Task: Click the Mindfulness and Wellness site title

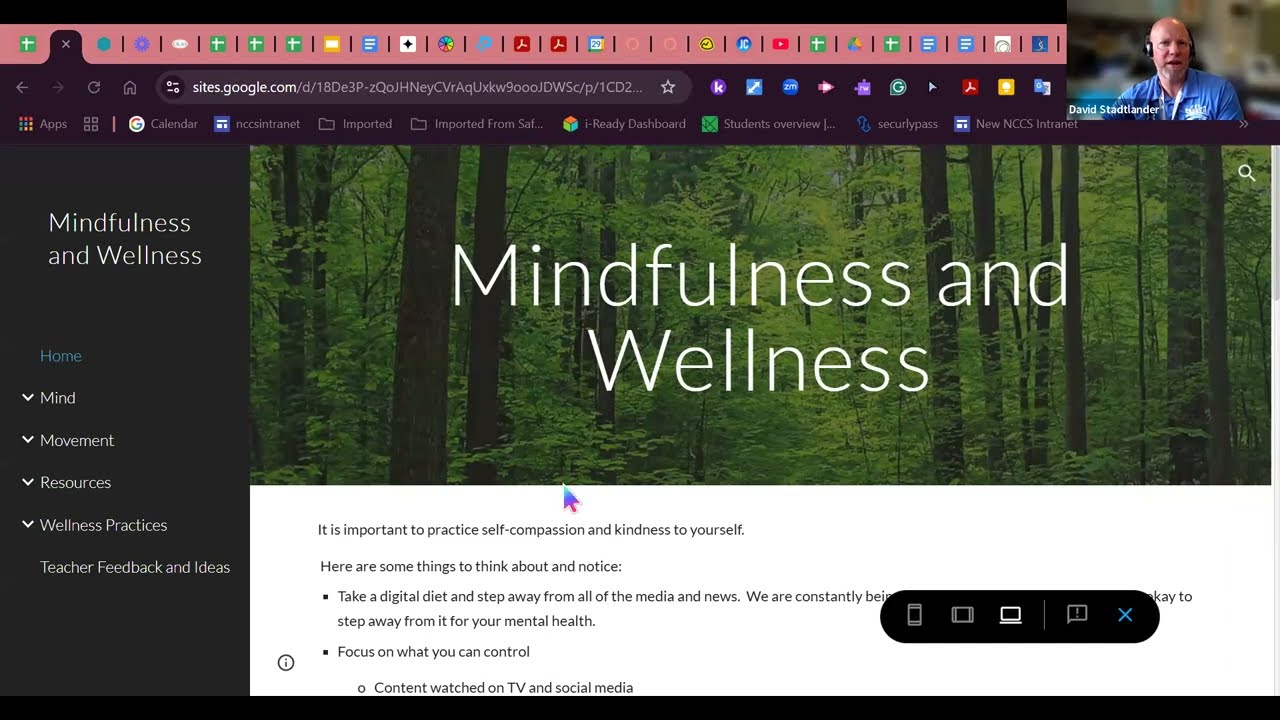Action: 125,239
